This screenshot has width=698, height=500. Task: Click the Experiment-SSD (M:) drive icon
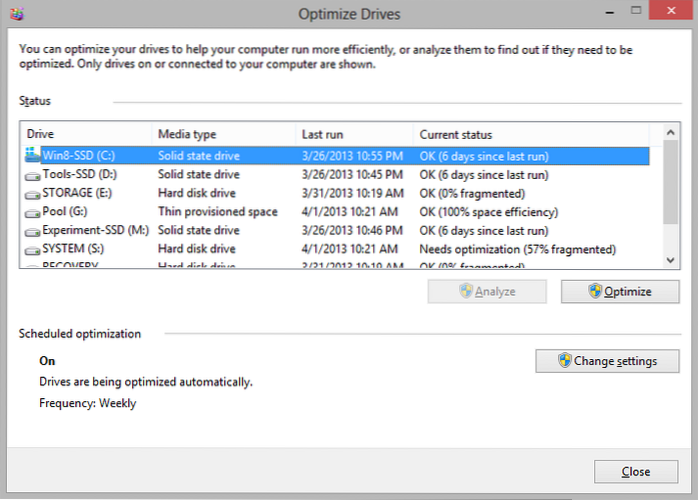(32, 232)
